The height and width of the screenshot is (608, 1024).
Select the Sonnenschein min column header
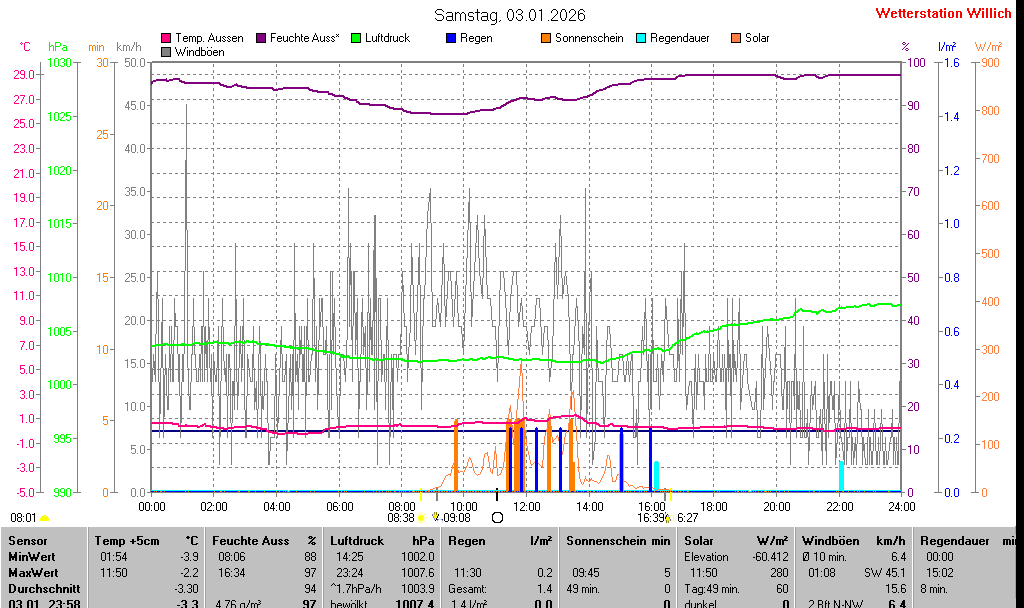point(618,541)
